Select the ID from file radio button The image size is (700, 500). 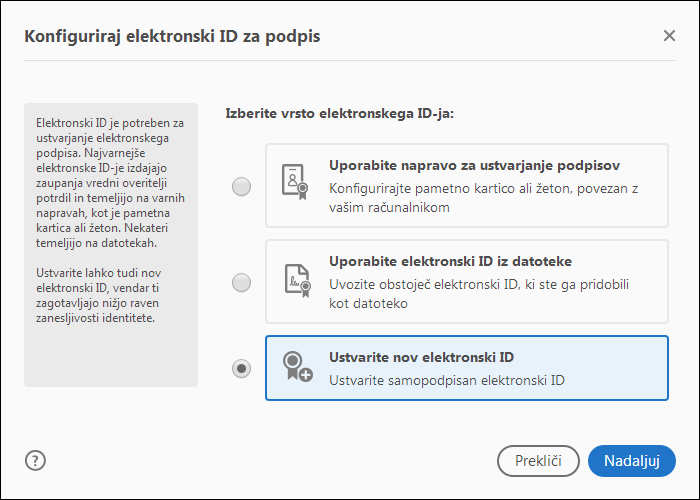click(x=241, y=283)
